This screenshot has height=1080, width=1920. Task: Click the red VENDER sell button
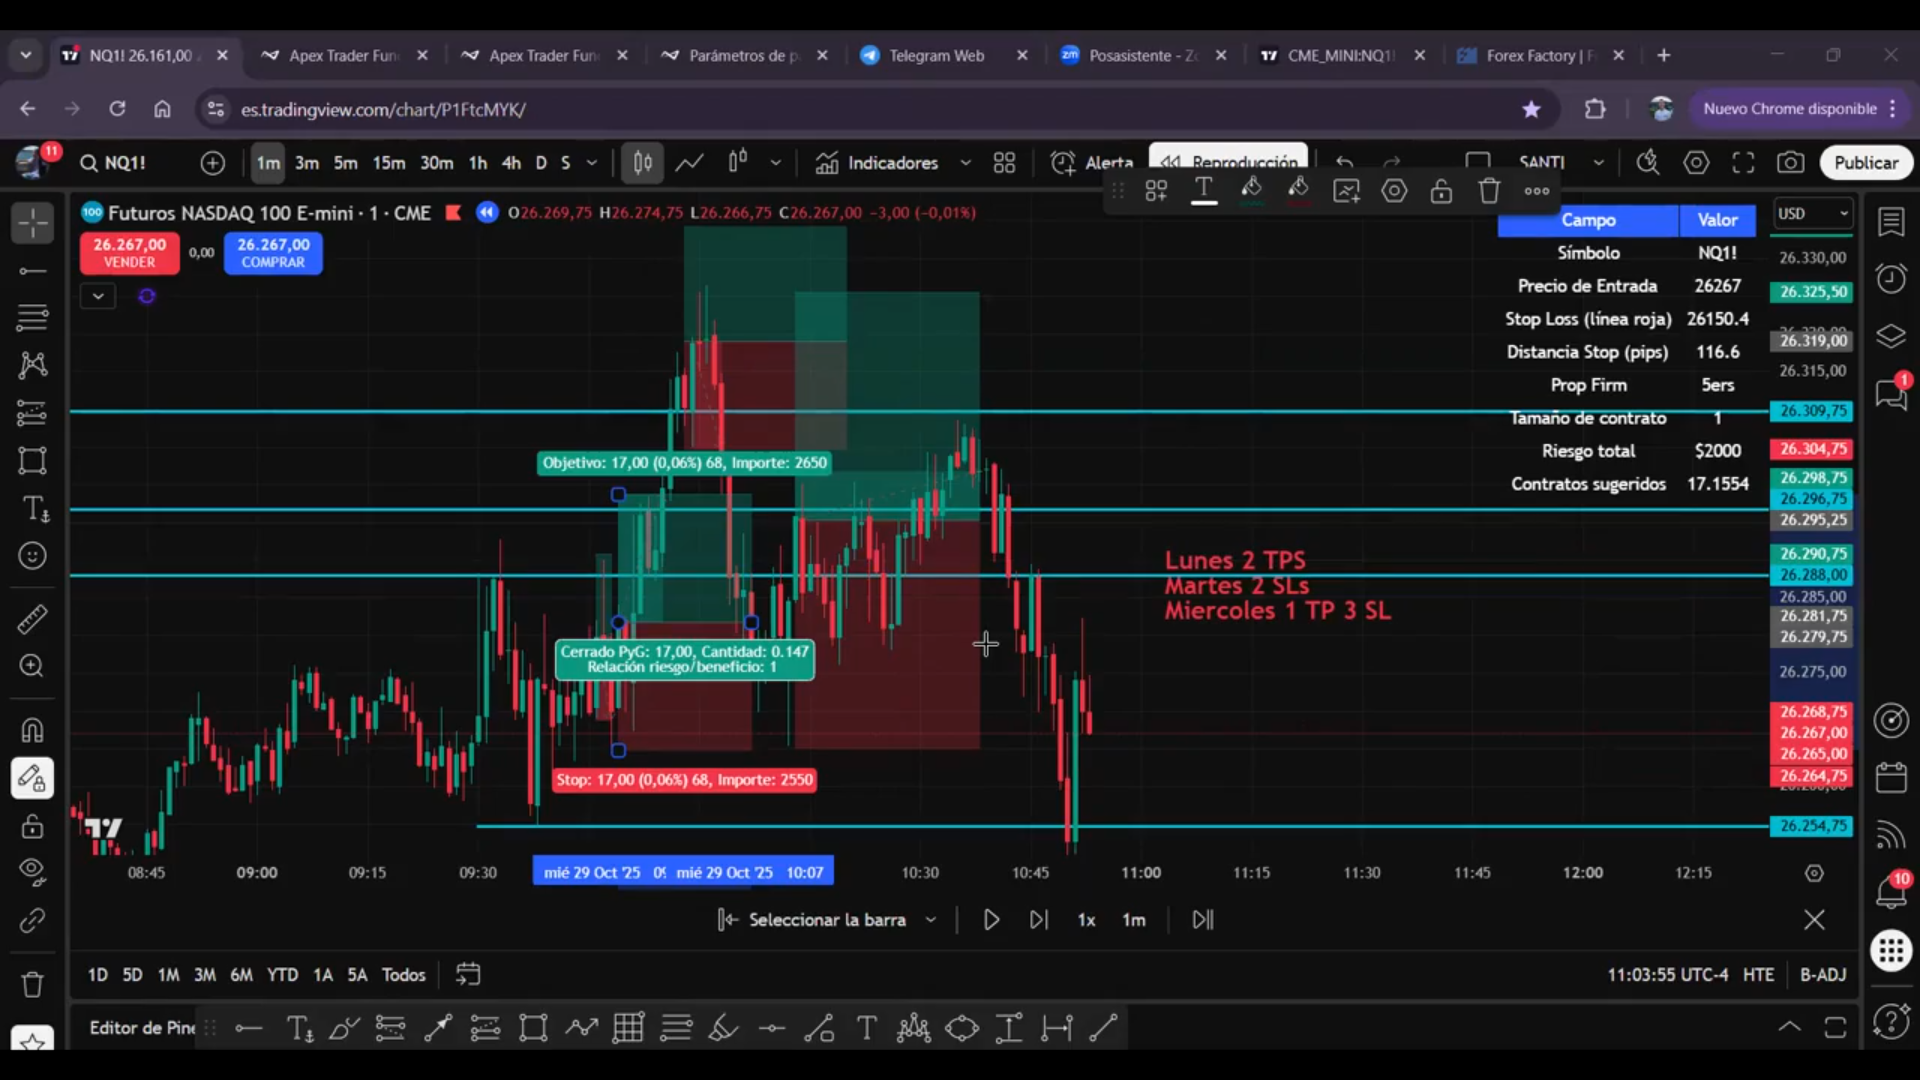point(130,253)
